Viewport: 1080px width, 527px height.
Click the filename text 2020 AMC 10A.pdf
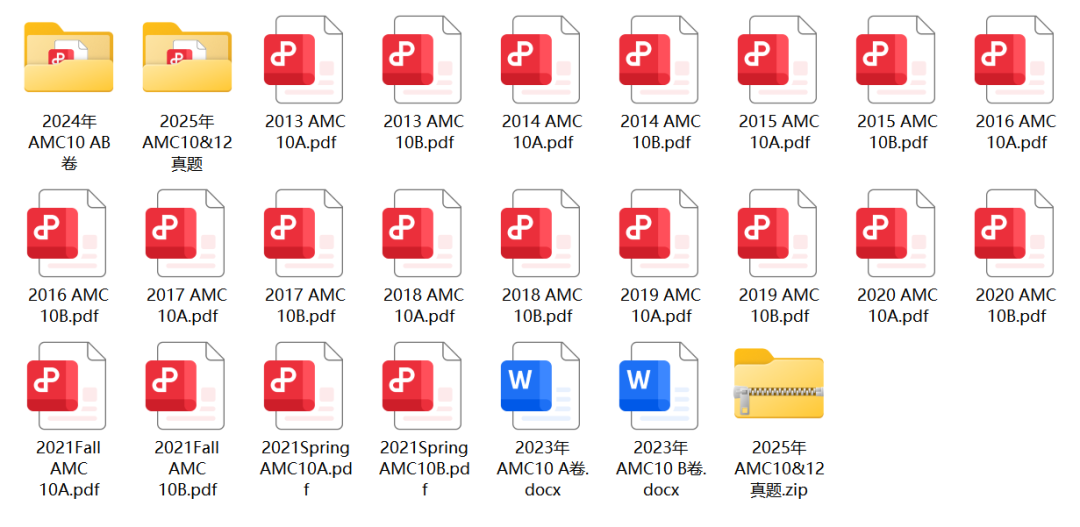pyautogui.click(x=898, y=305)
